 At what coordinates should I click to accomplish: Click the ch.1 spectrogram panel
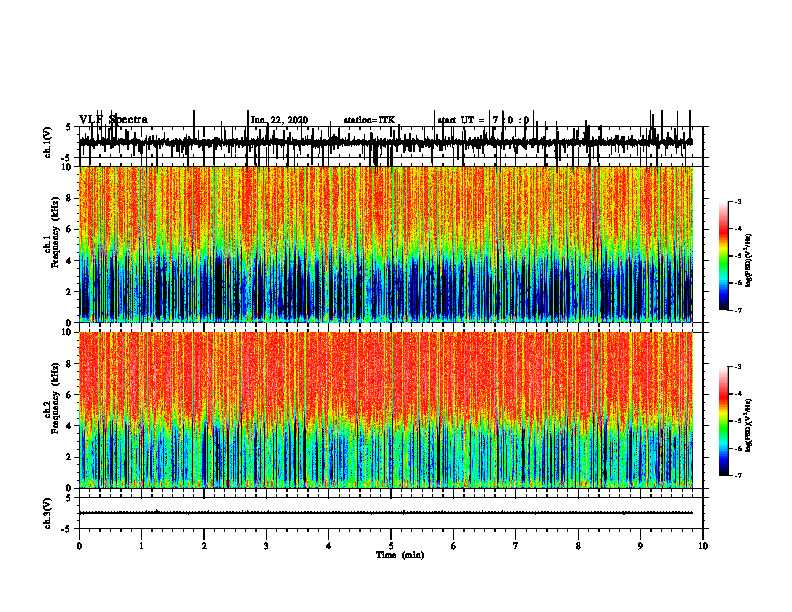(386, 244)
